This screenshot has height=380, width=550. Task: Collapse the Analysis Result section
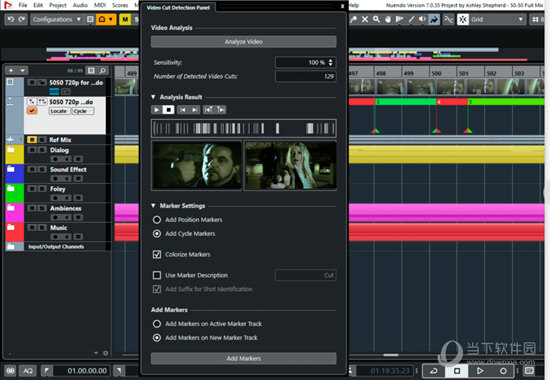point(153,97)
